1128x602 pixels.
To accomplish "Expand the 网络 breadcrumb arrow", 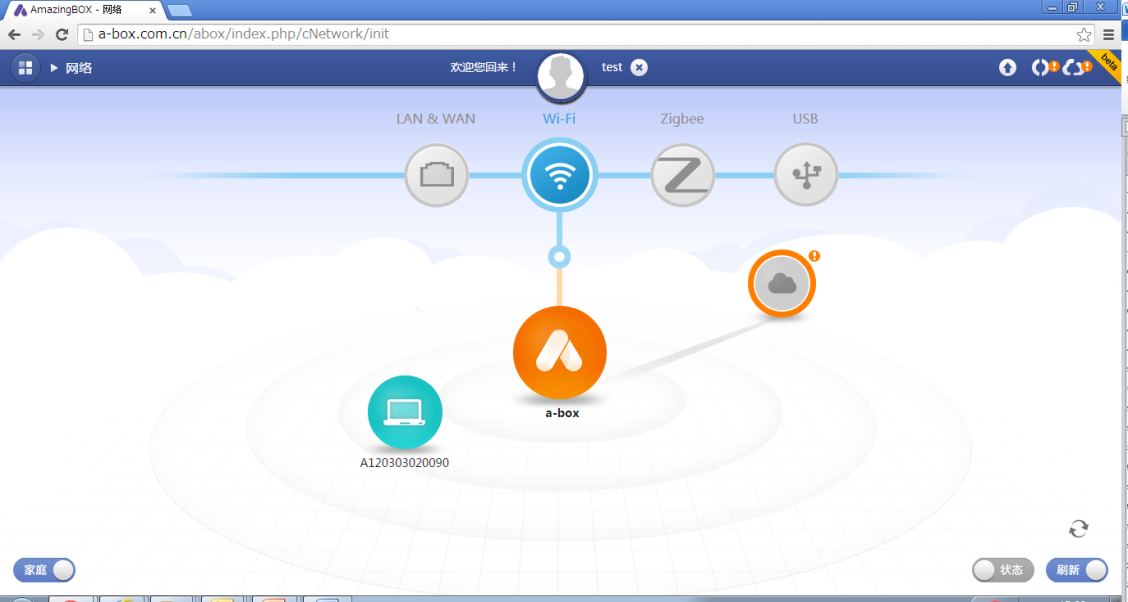I will tap(54, 68).
